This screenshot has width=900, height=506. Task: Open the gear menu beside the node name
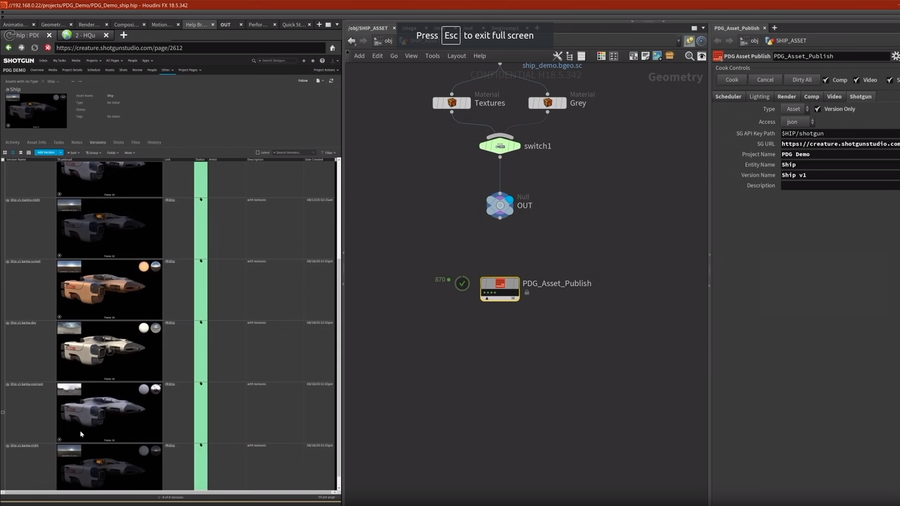(x=895, y=56)
